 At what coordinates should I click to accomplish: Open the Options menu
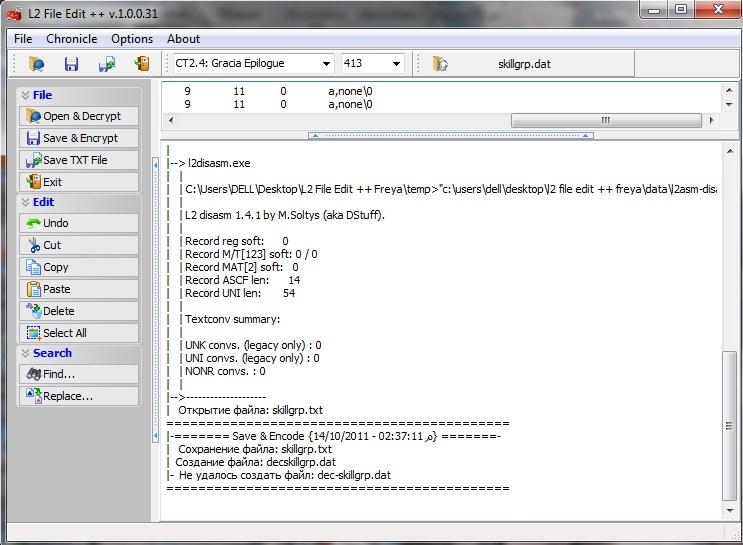(132, 39)
